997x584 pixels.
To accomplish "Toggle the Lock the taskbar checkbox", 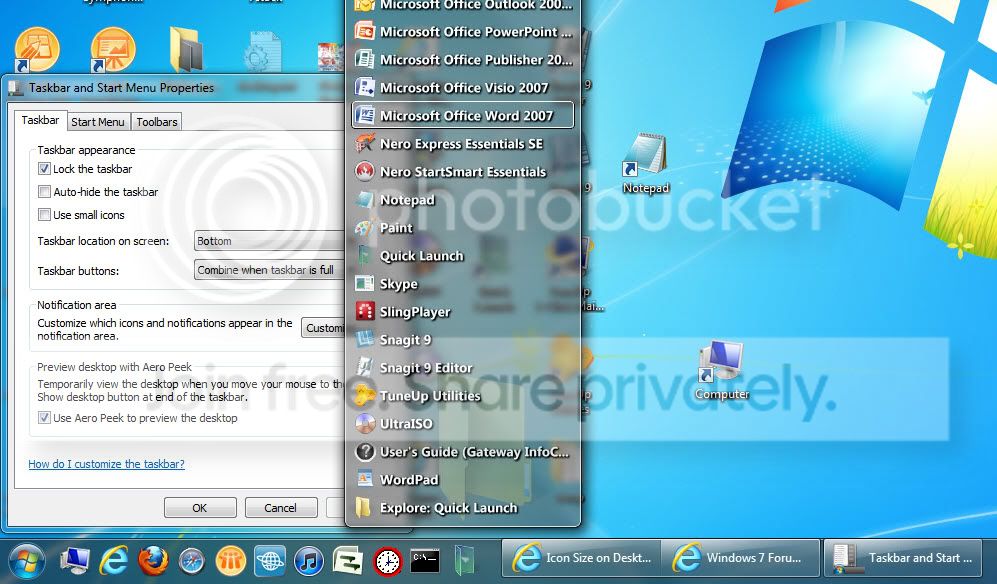I will coord(44,169).
